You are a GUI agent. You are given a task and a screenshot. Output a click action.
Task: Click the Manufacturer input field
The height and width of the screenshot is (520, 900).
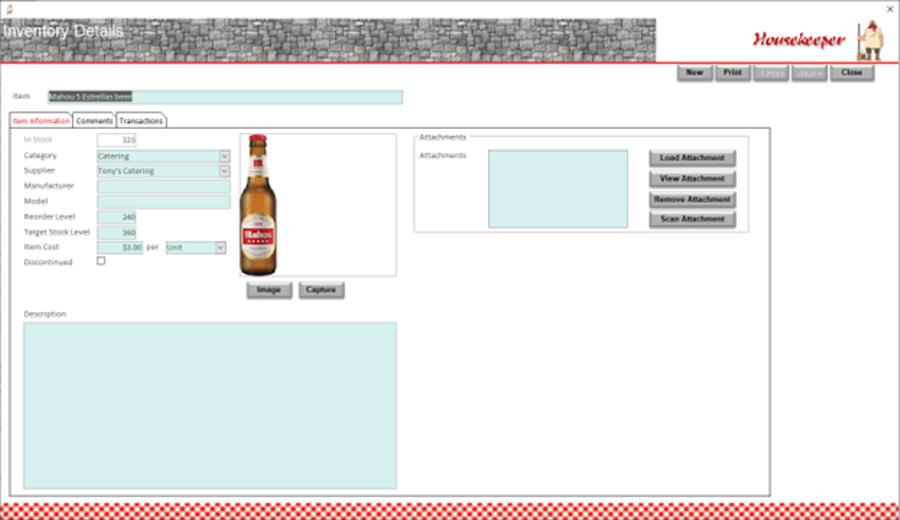click(164, 187)
